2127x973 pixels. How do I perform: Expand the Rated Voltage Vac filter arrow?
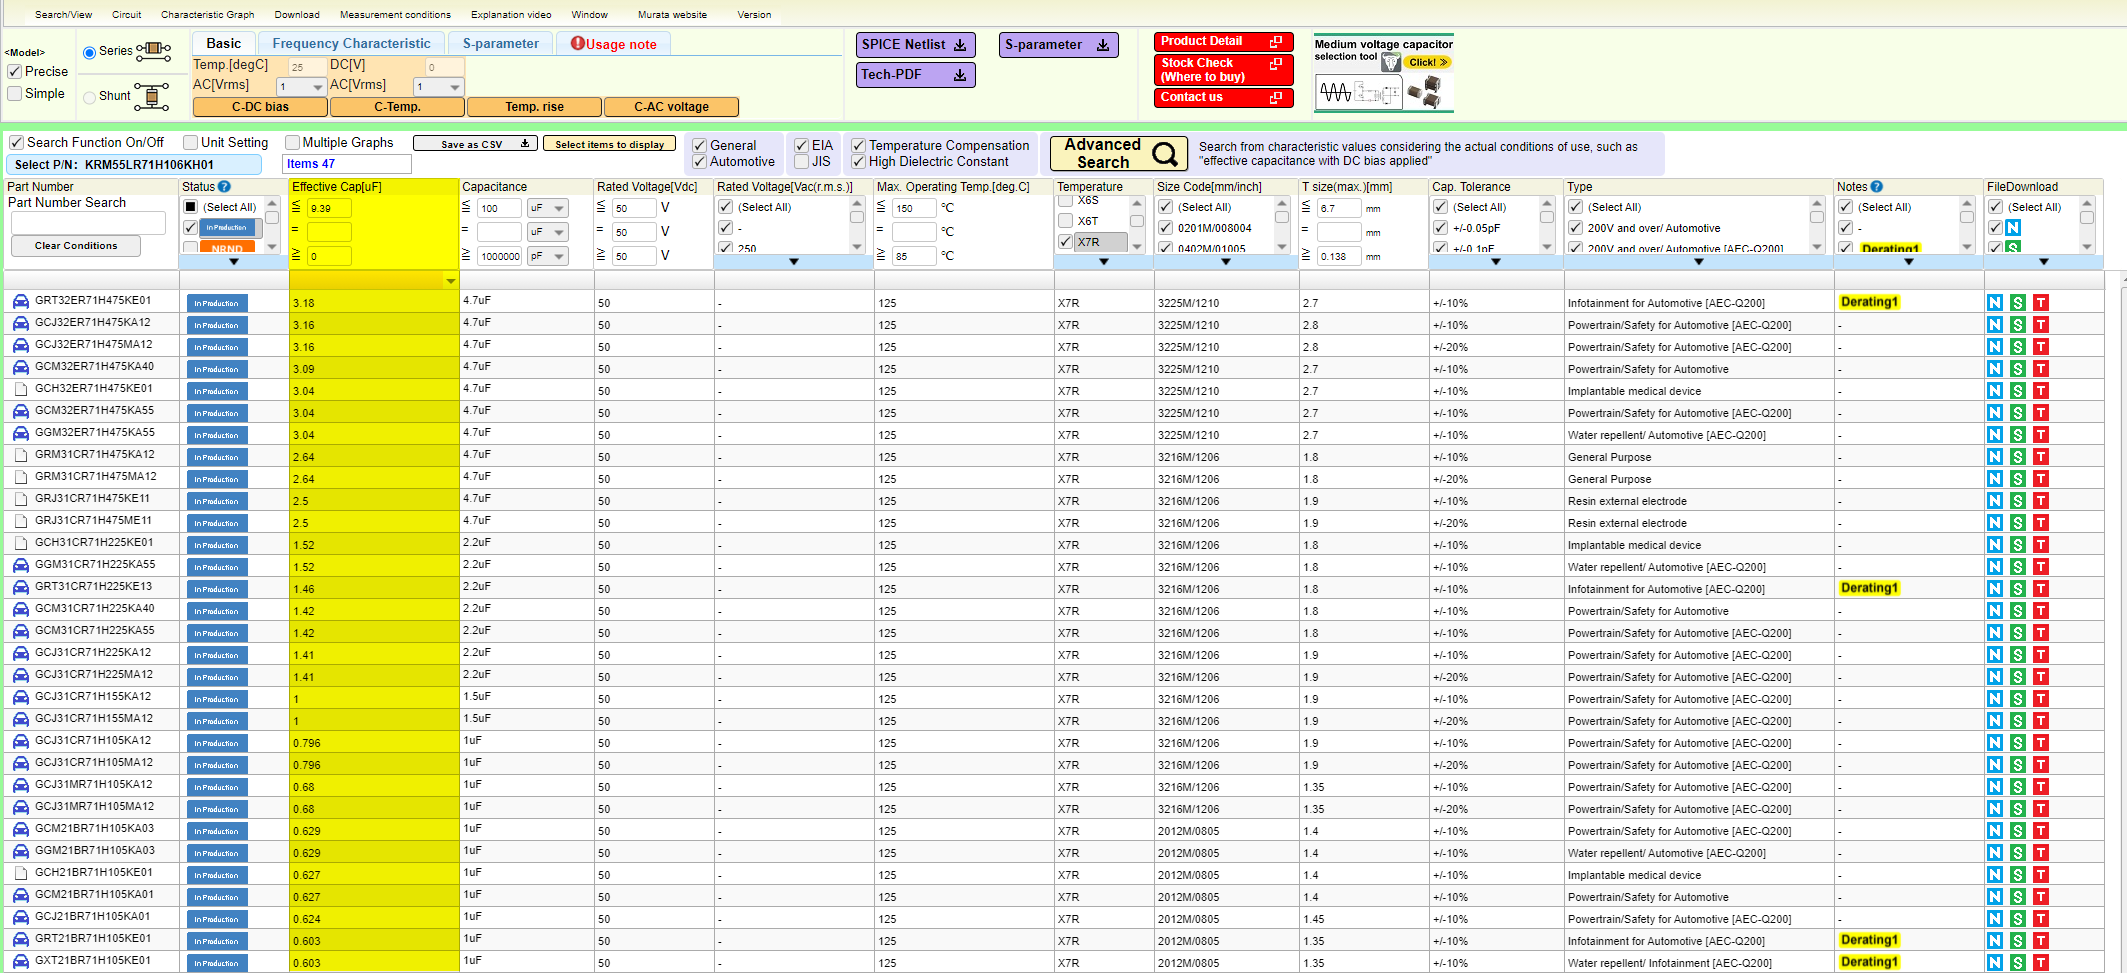point(794,262)
